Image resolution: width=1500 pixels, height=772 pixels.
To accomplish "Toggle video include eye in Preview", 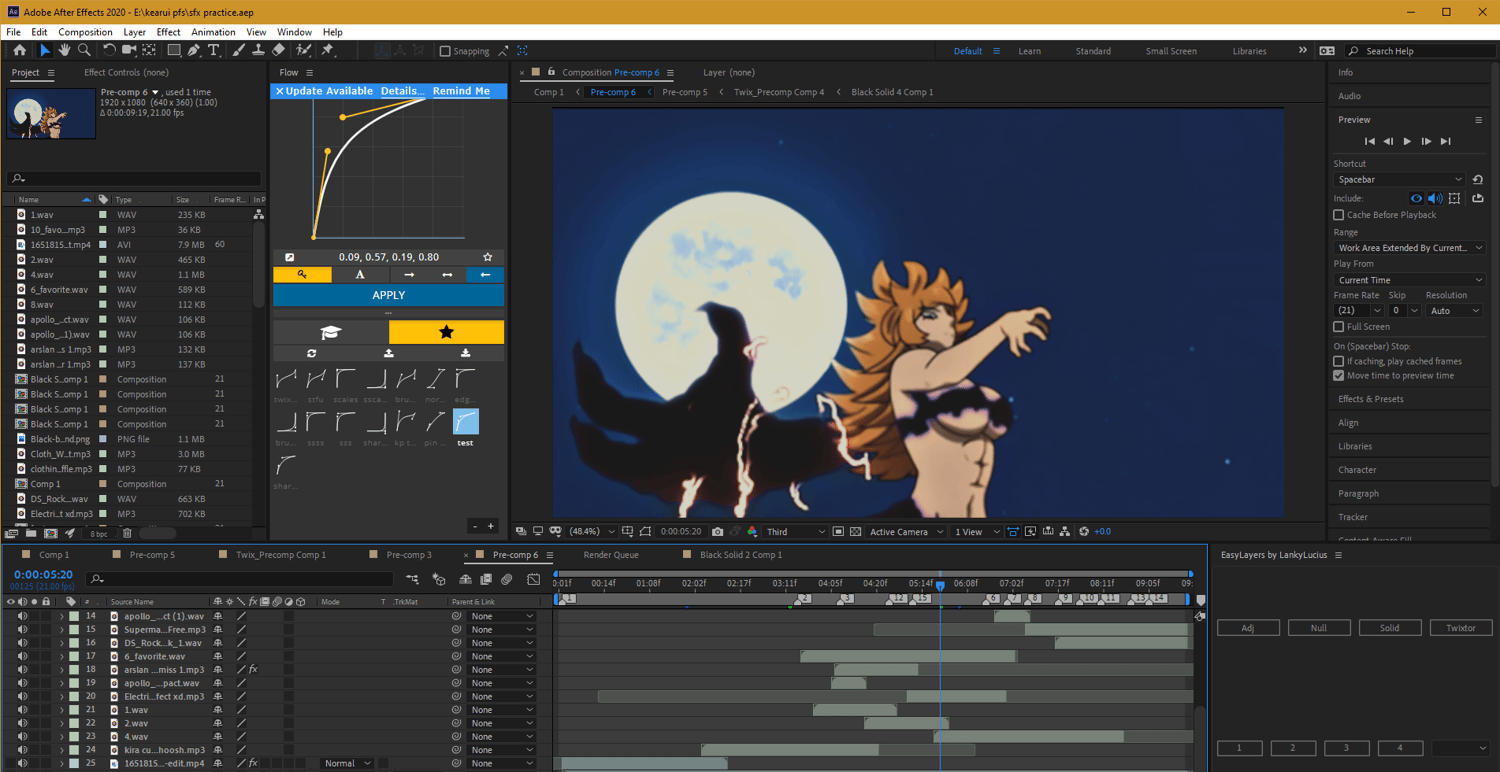I will (1416, 199).
